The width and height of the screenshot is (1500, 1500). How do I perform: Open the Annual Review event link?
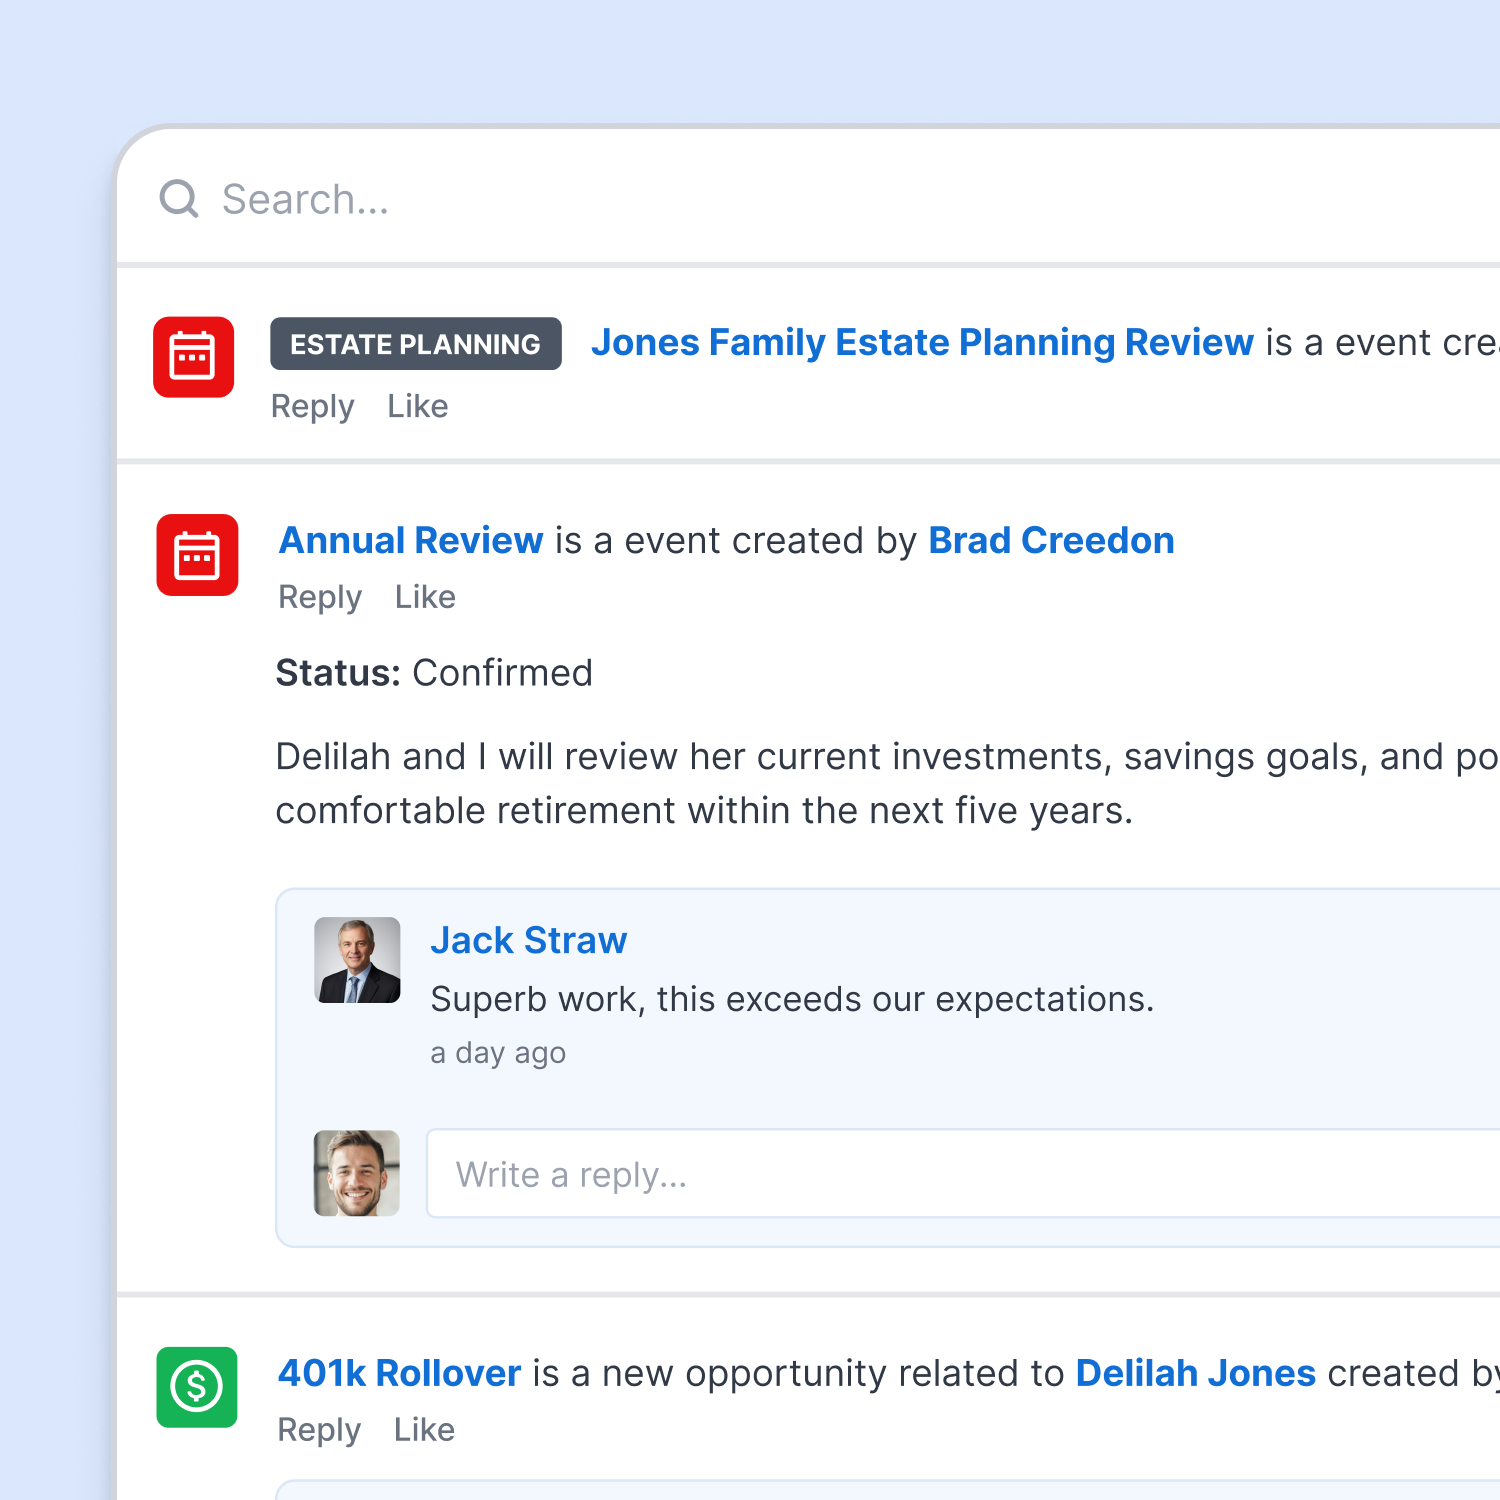pyautogui.click(x=411, y=540)
